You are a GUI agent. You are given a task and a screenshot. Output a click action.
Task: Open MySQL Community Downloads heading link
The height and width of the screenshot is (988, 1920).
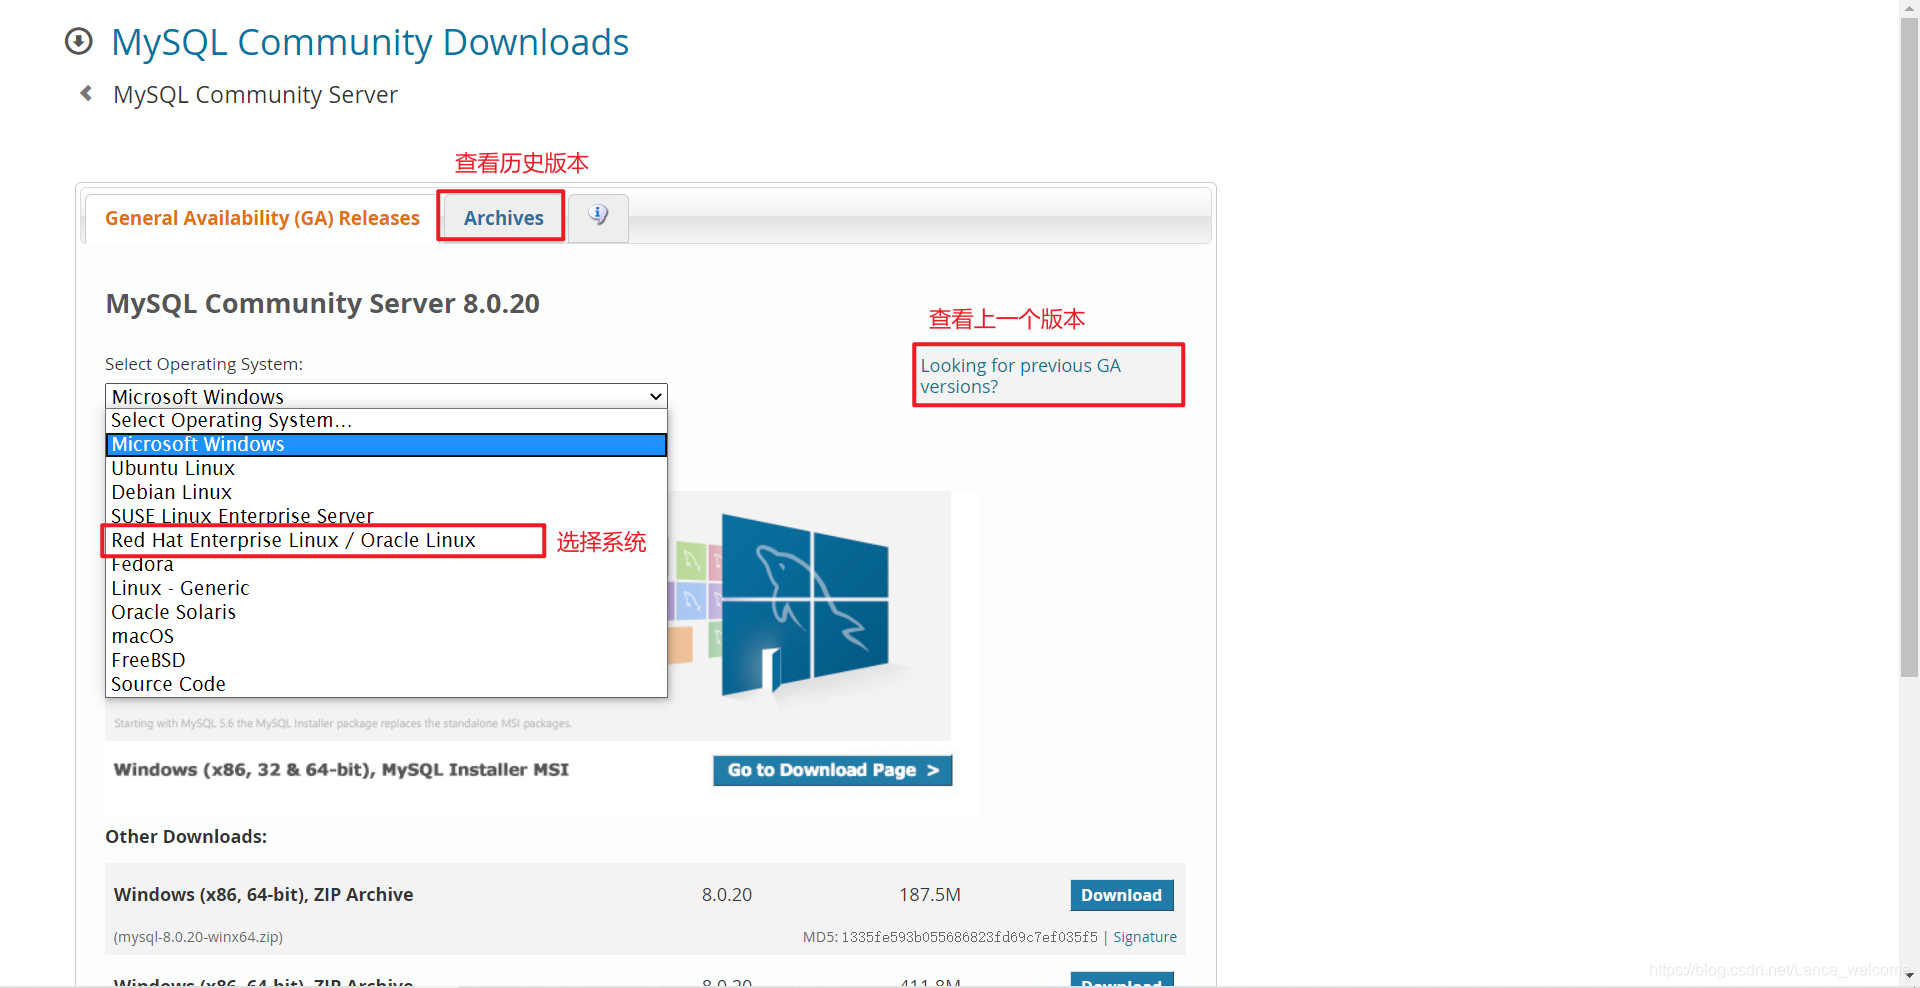(x=369, y=42)
